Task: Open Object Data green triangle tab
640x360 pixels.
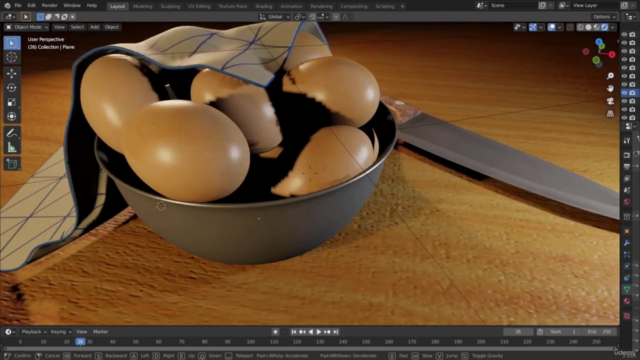Action: click(627, 289)
